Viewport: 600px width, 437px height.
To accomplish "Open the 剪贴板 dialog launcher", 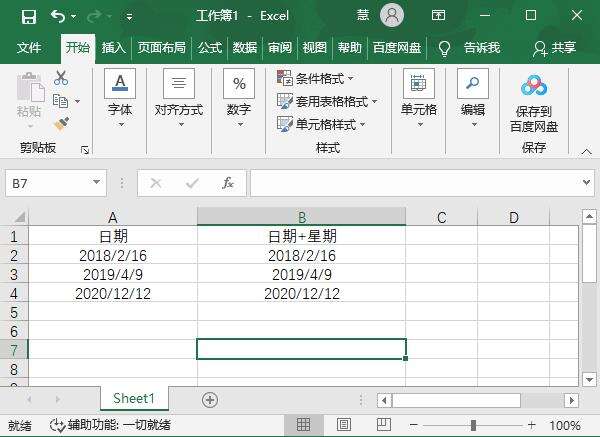I will (85, 150).
